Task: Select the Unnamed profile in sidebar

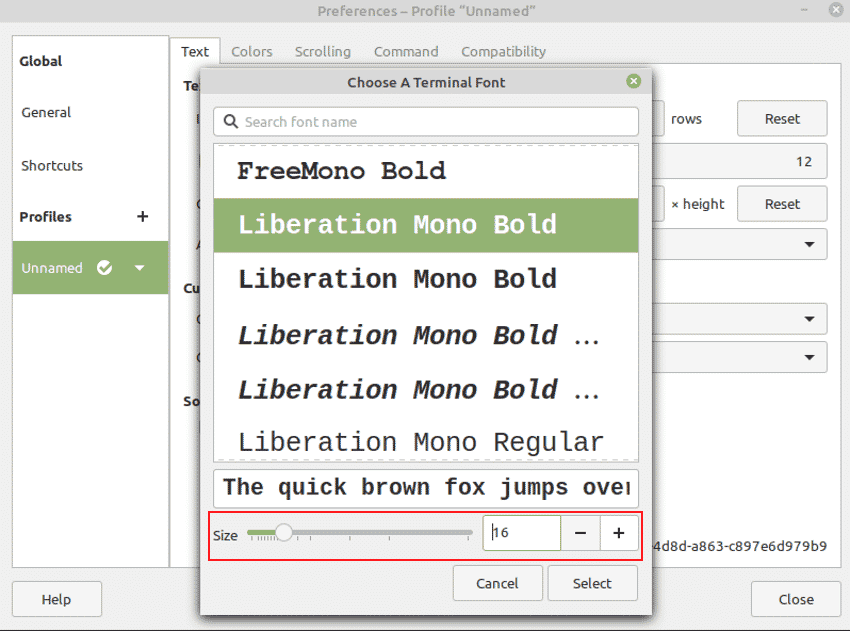Action: click(x=91, y=268)
